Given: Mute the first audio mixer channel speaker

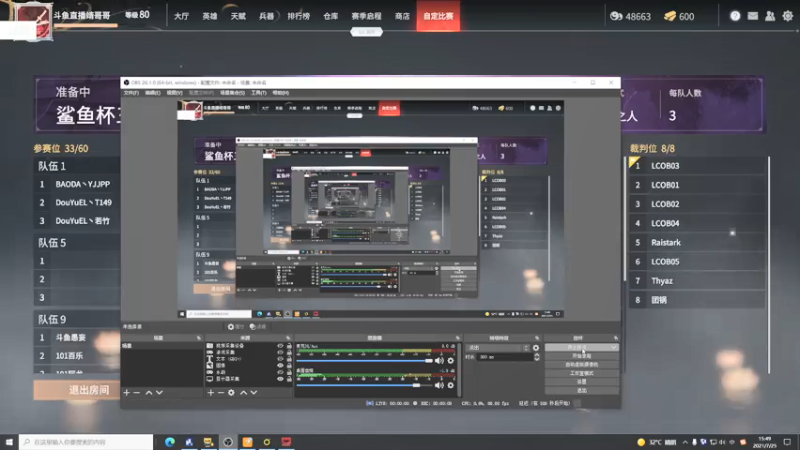Looking at the screenshot, I should tap(439, 360).
